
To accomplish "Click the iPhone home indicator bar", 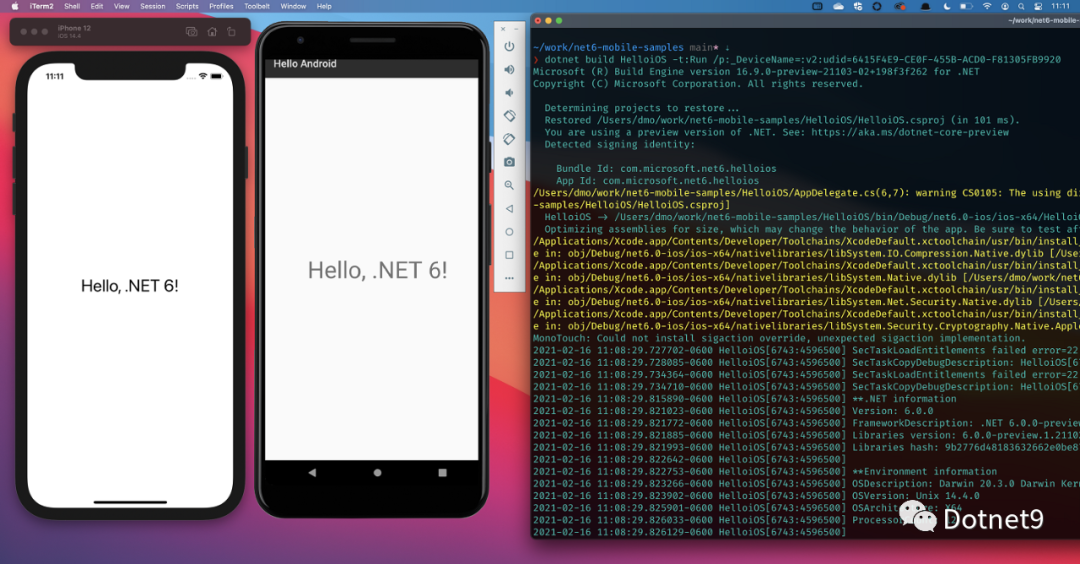I will (130, 502).
